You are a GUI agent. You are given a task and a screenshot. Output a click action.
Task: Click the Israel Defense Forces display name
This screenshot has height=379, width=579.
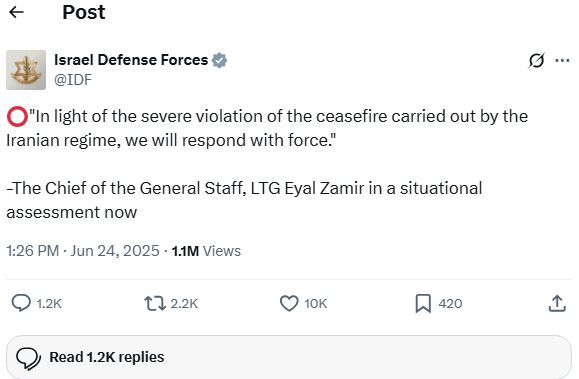tap(131, 60)
